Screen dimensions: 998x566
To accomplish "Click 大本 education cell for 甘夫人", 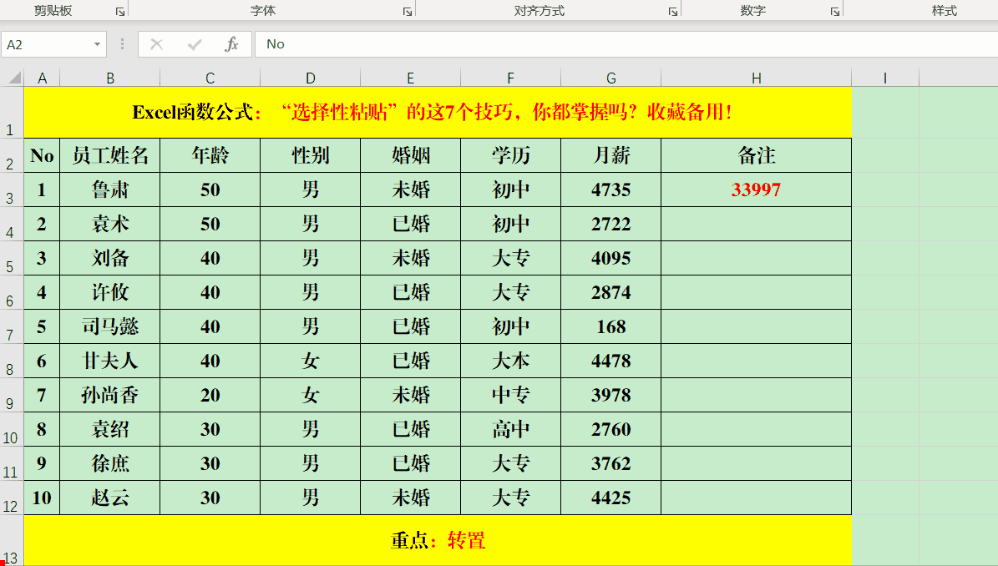I will pos(510,361).
